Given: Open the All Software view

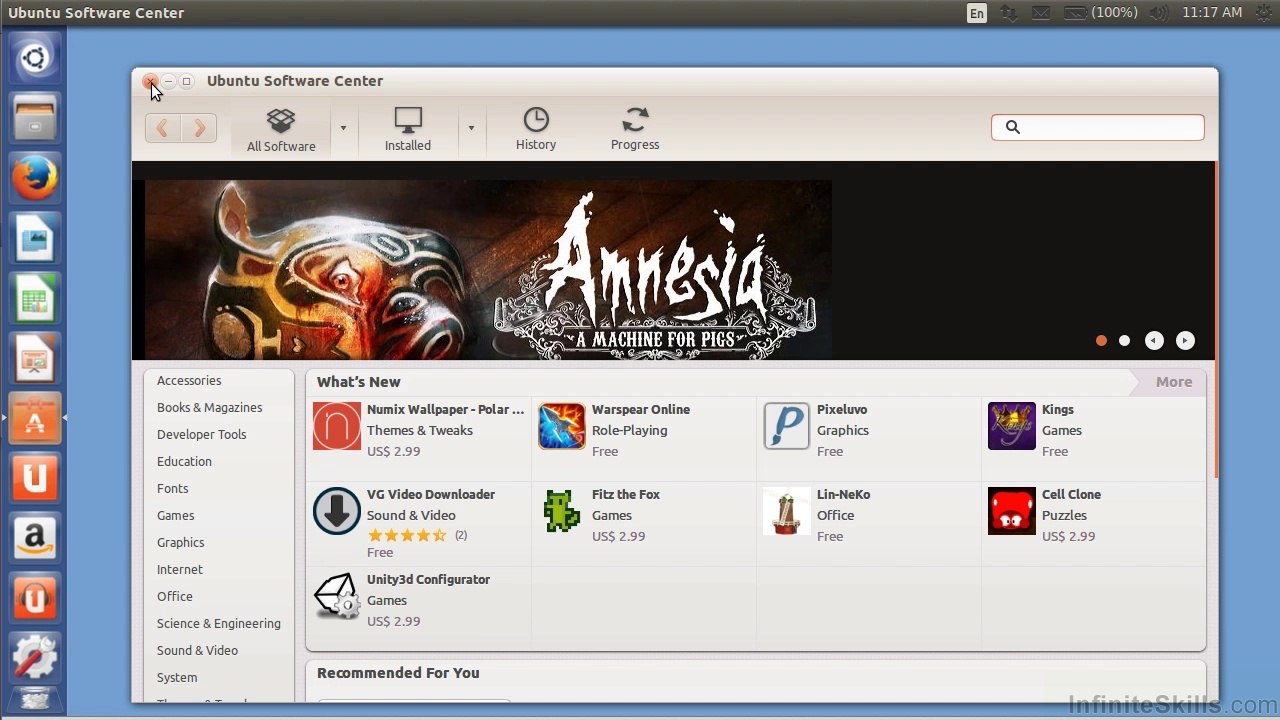Looking at the screenshot, I should pos(281,131).
